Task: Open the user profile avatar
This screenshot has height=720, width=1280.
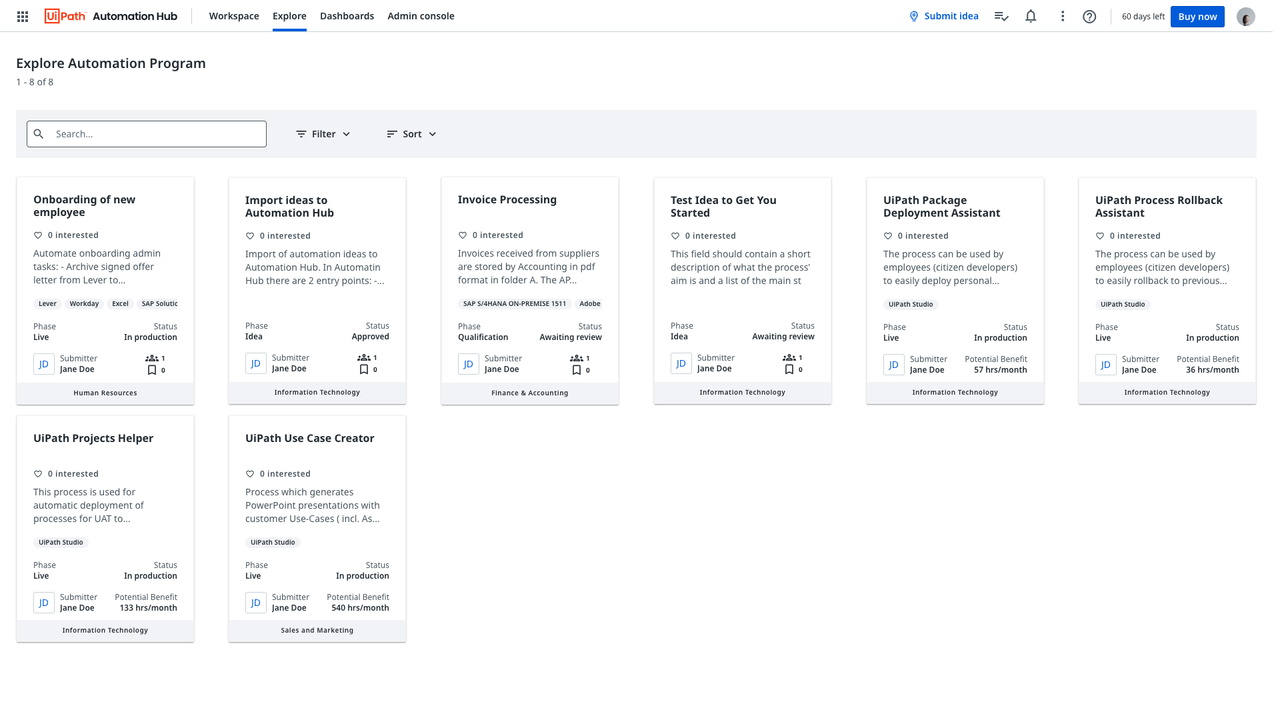Action: (1245, 17)
